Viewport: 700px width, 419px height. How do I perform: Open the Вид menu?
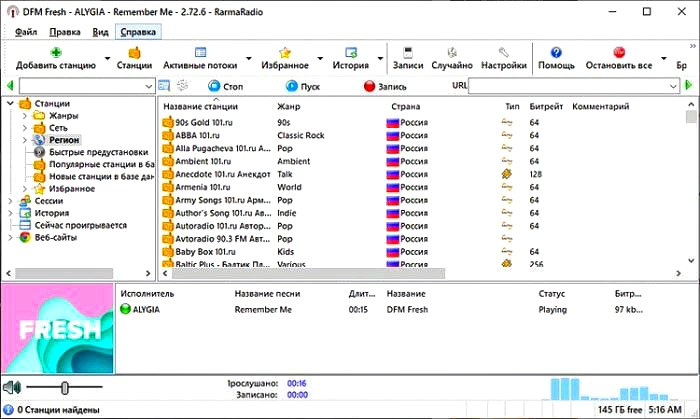click(100, 32)
